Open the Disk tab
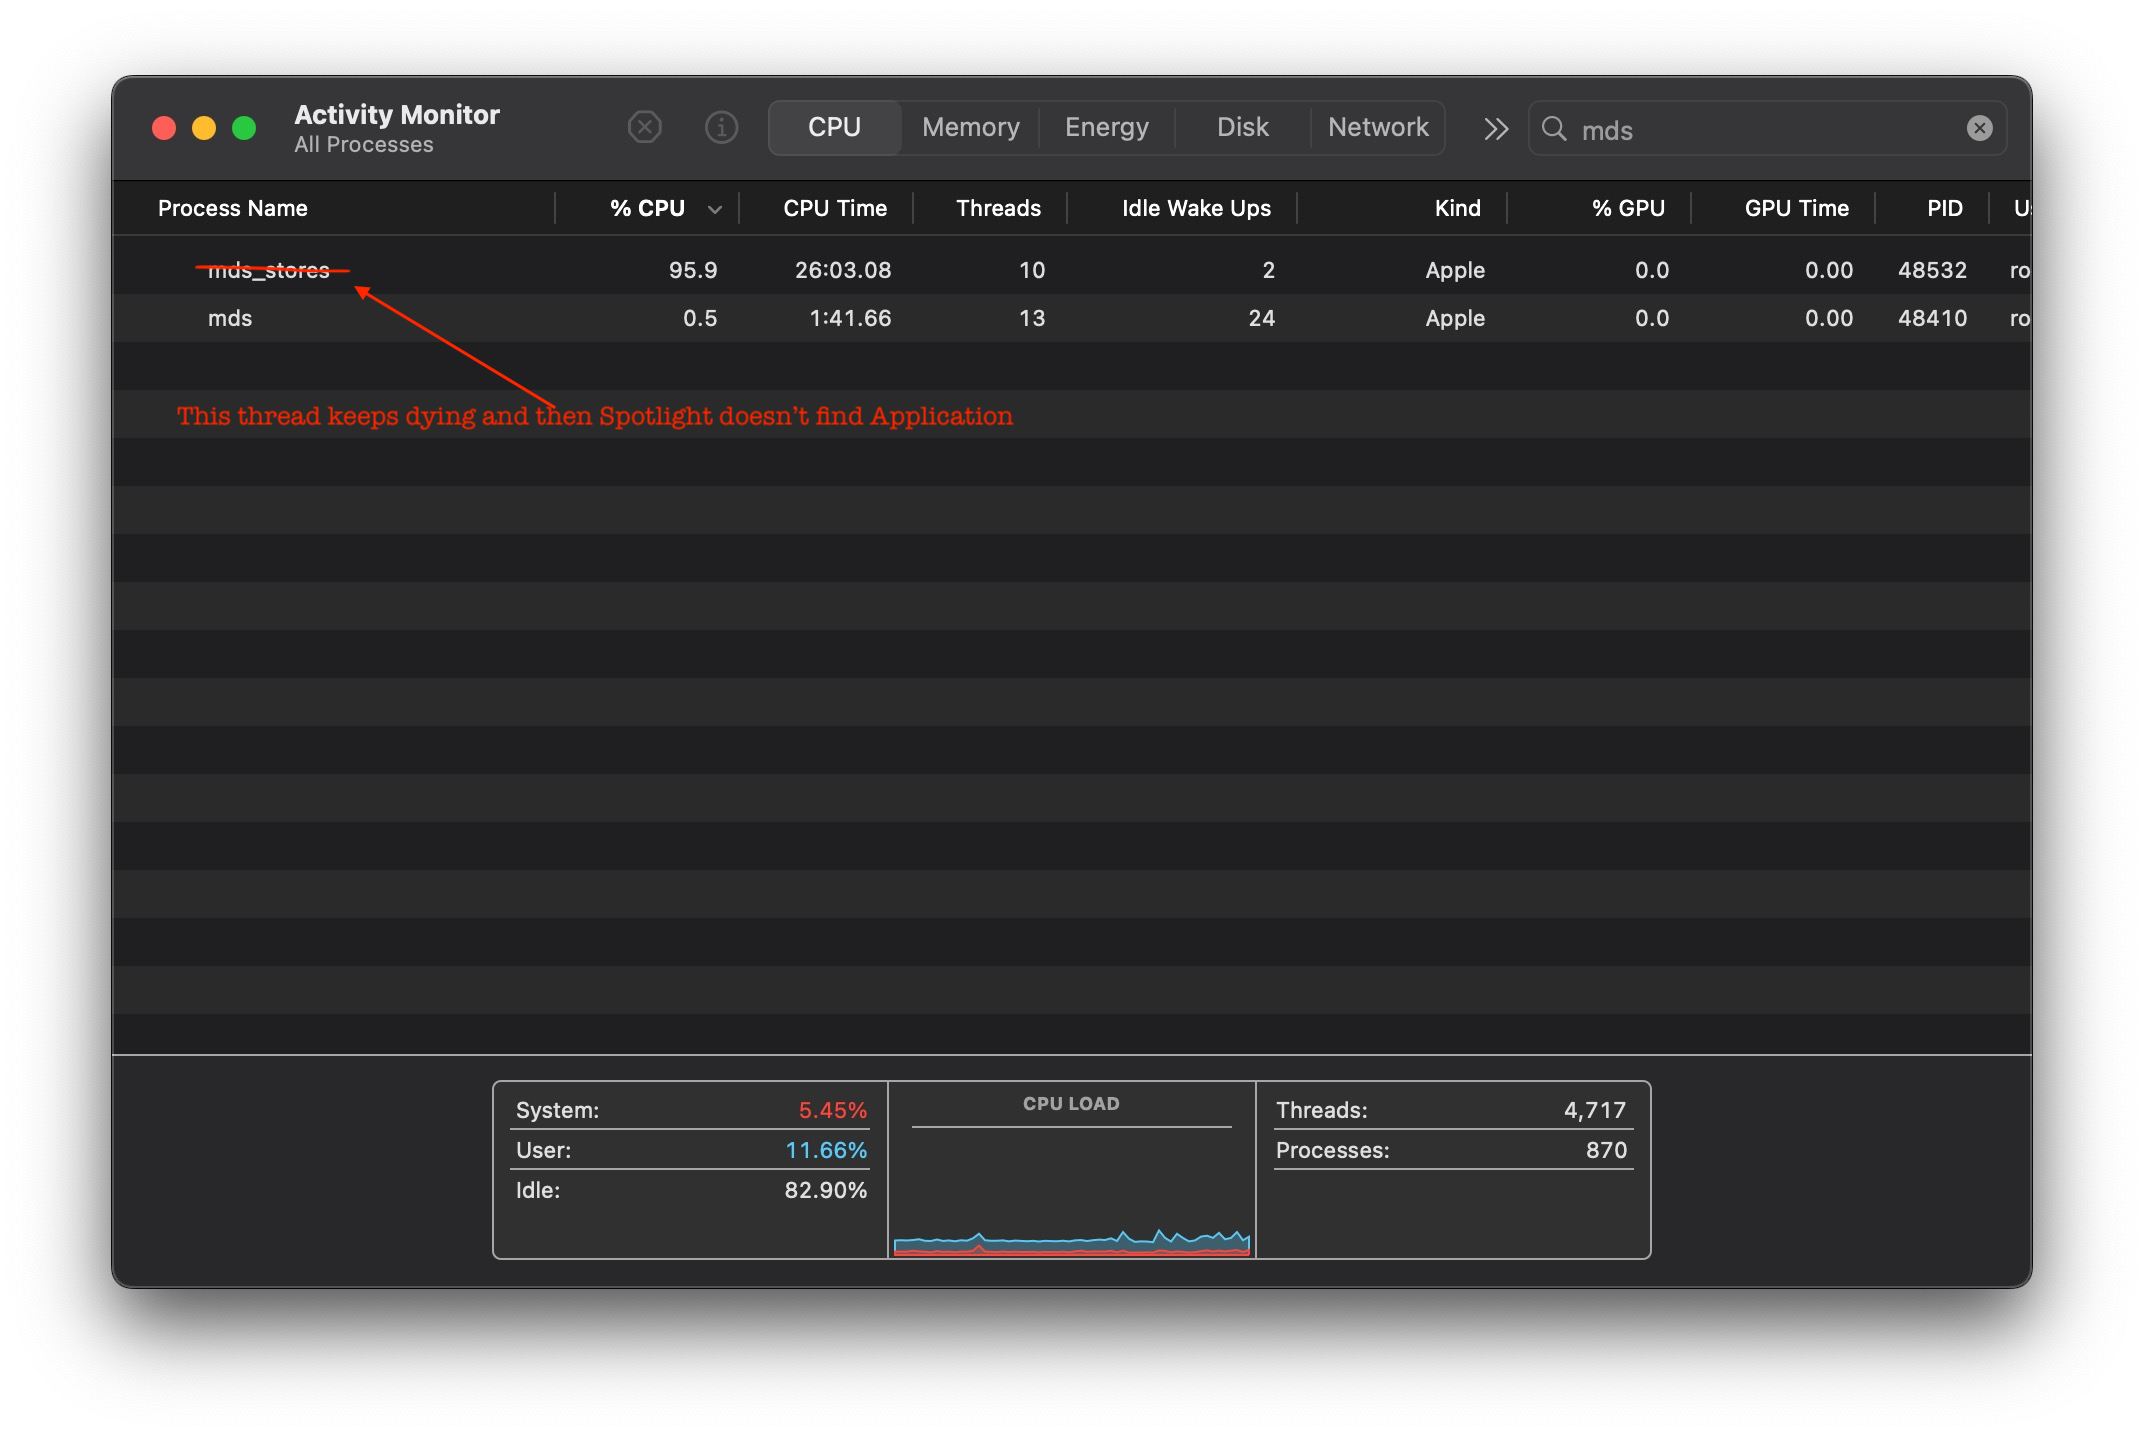The width and height of the screenshot is (2144, 1436). pos(1242,128)
